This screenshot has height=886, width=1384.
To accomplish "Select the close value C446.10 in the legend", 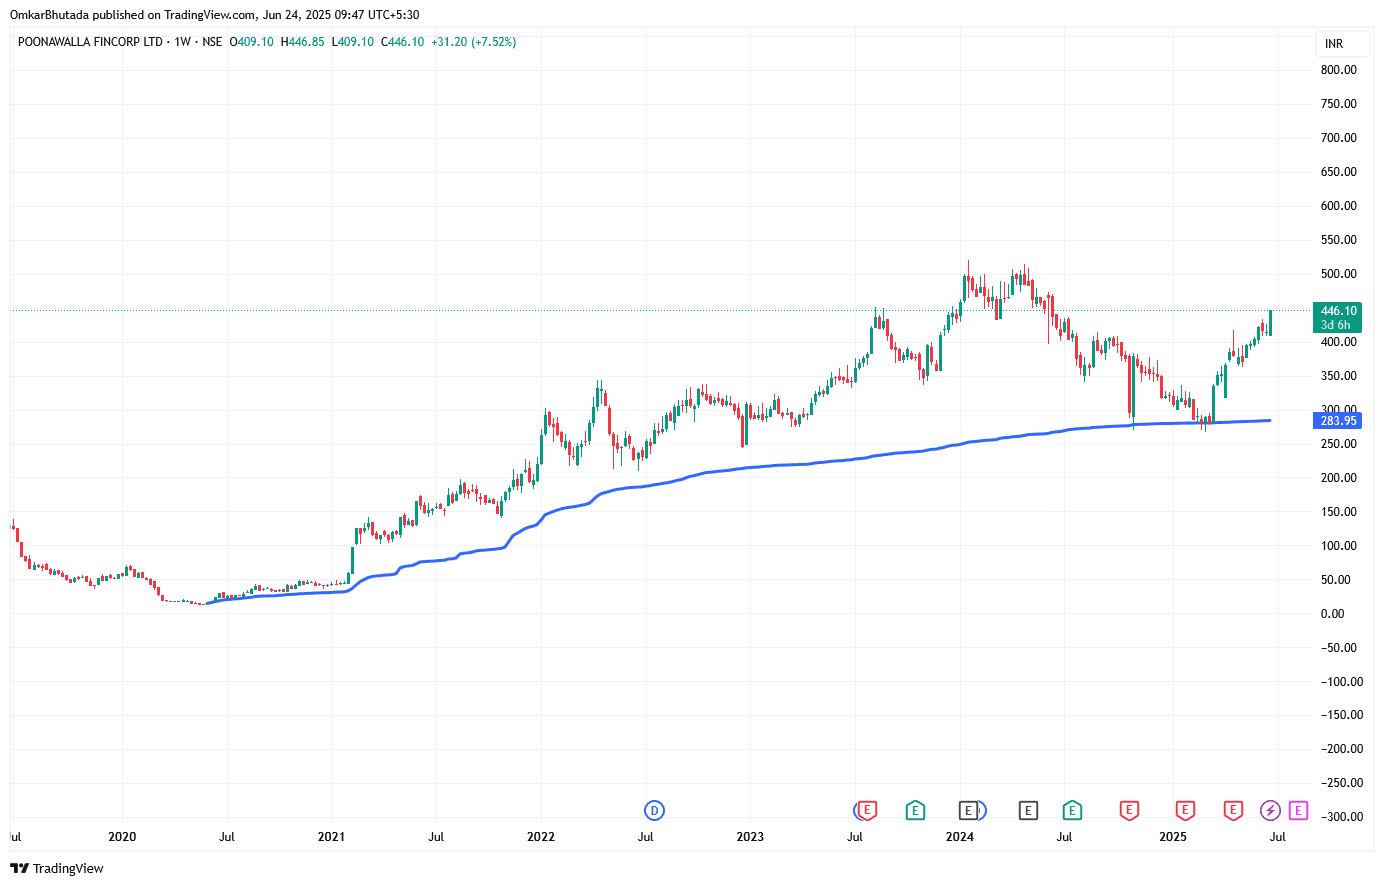I will pyautogui.click(x=402, y=42).
